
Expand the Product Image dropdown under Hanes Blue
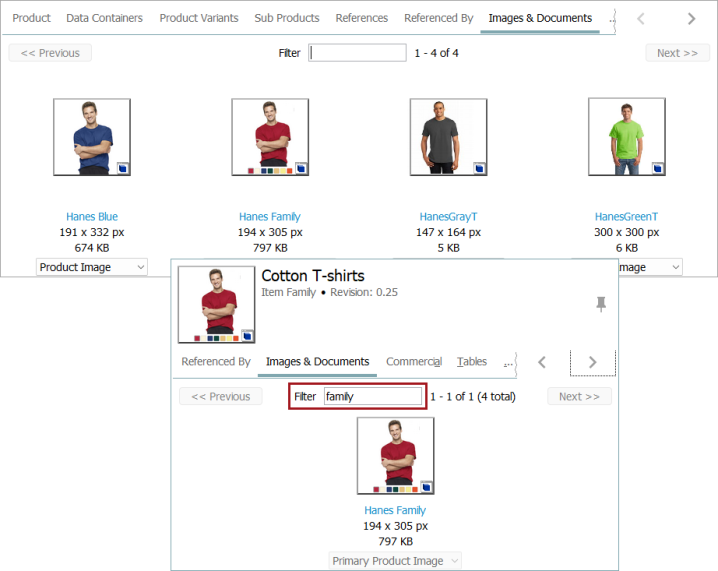pyautogui.click(x=92, y=267)
